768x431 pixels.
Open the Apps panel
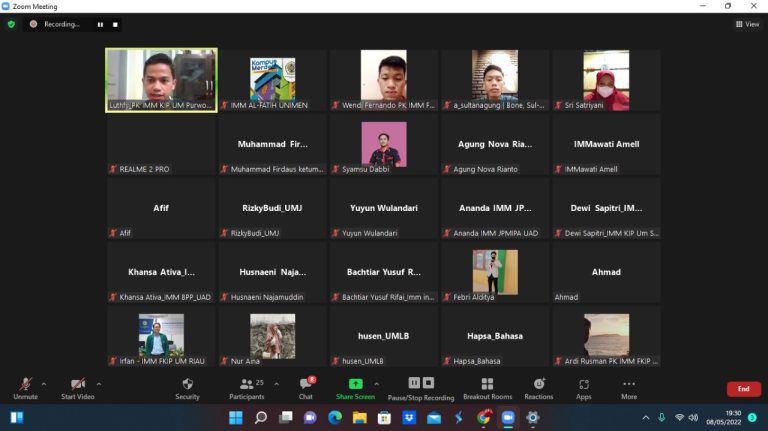[583, 388]
